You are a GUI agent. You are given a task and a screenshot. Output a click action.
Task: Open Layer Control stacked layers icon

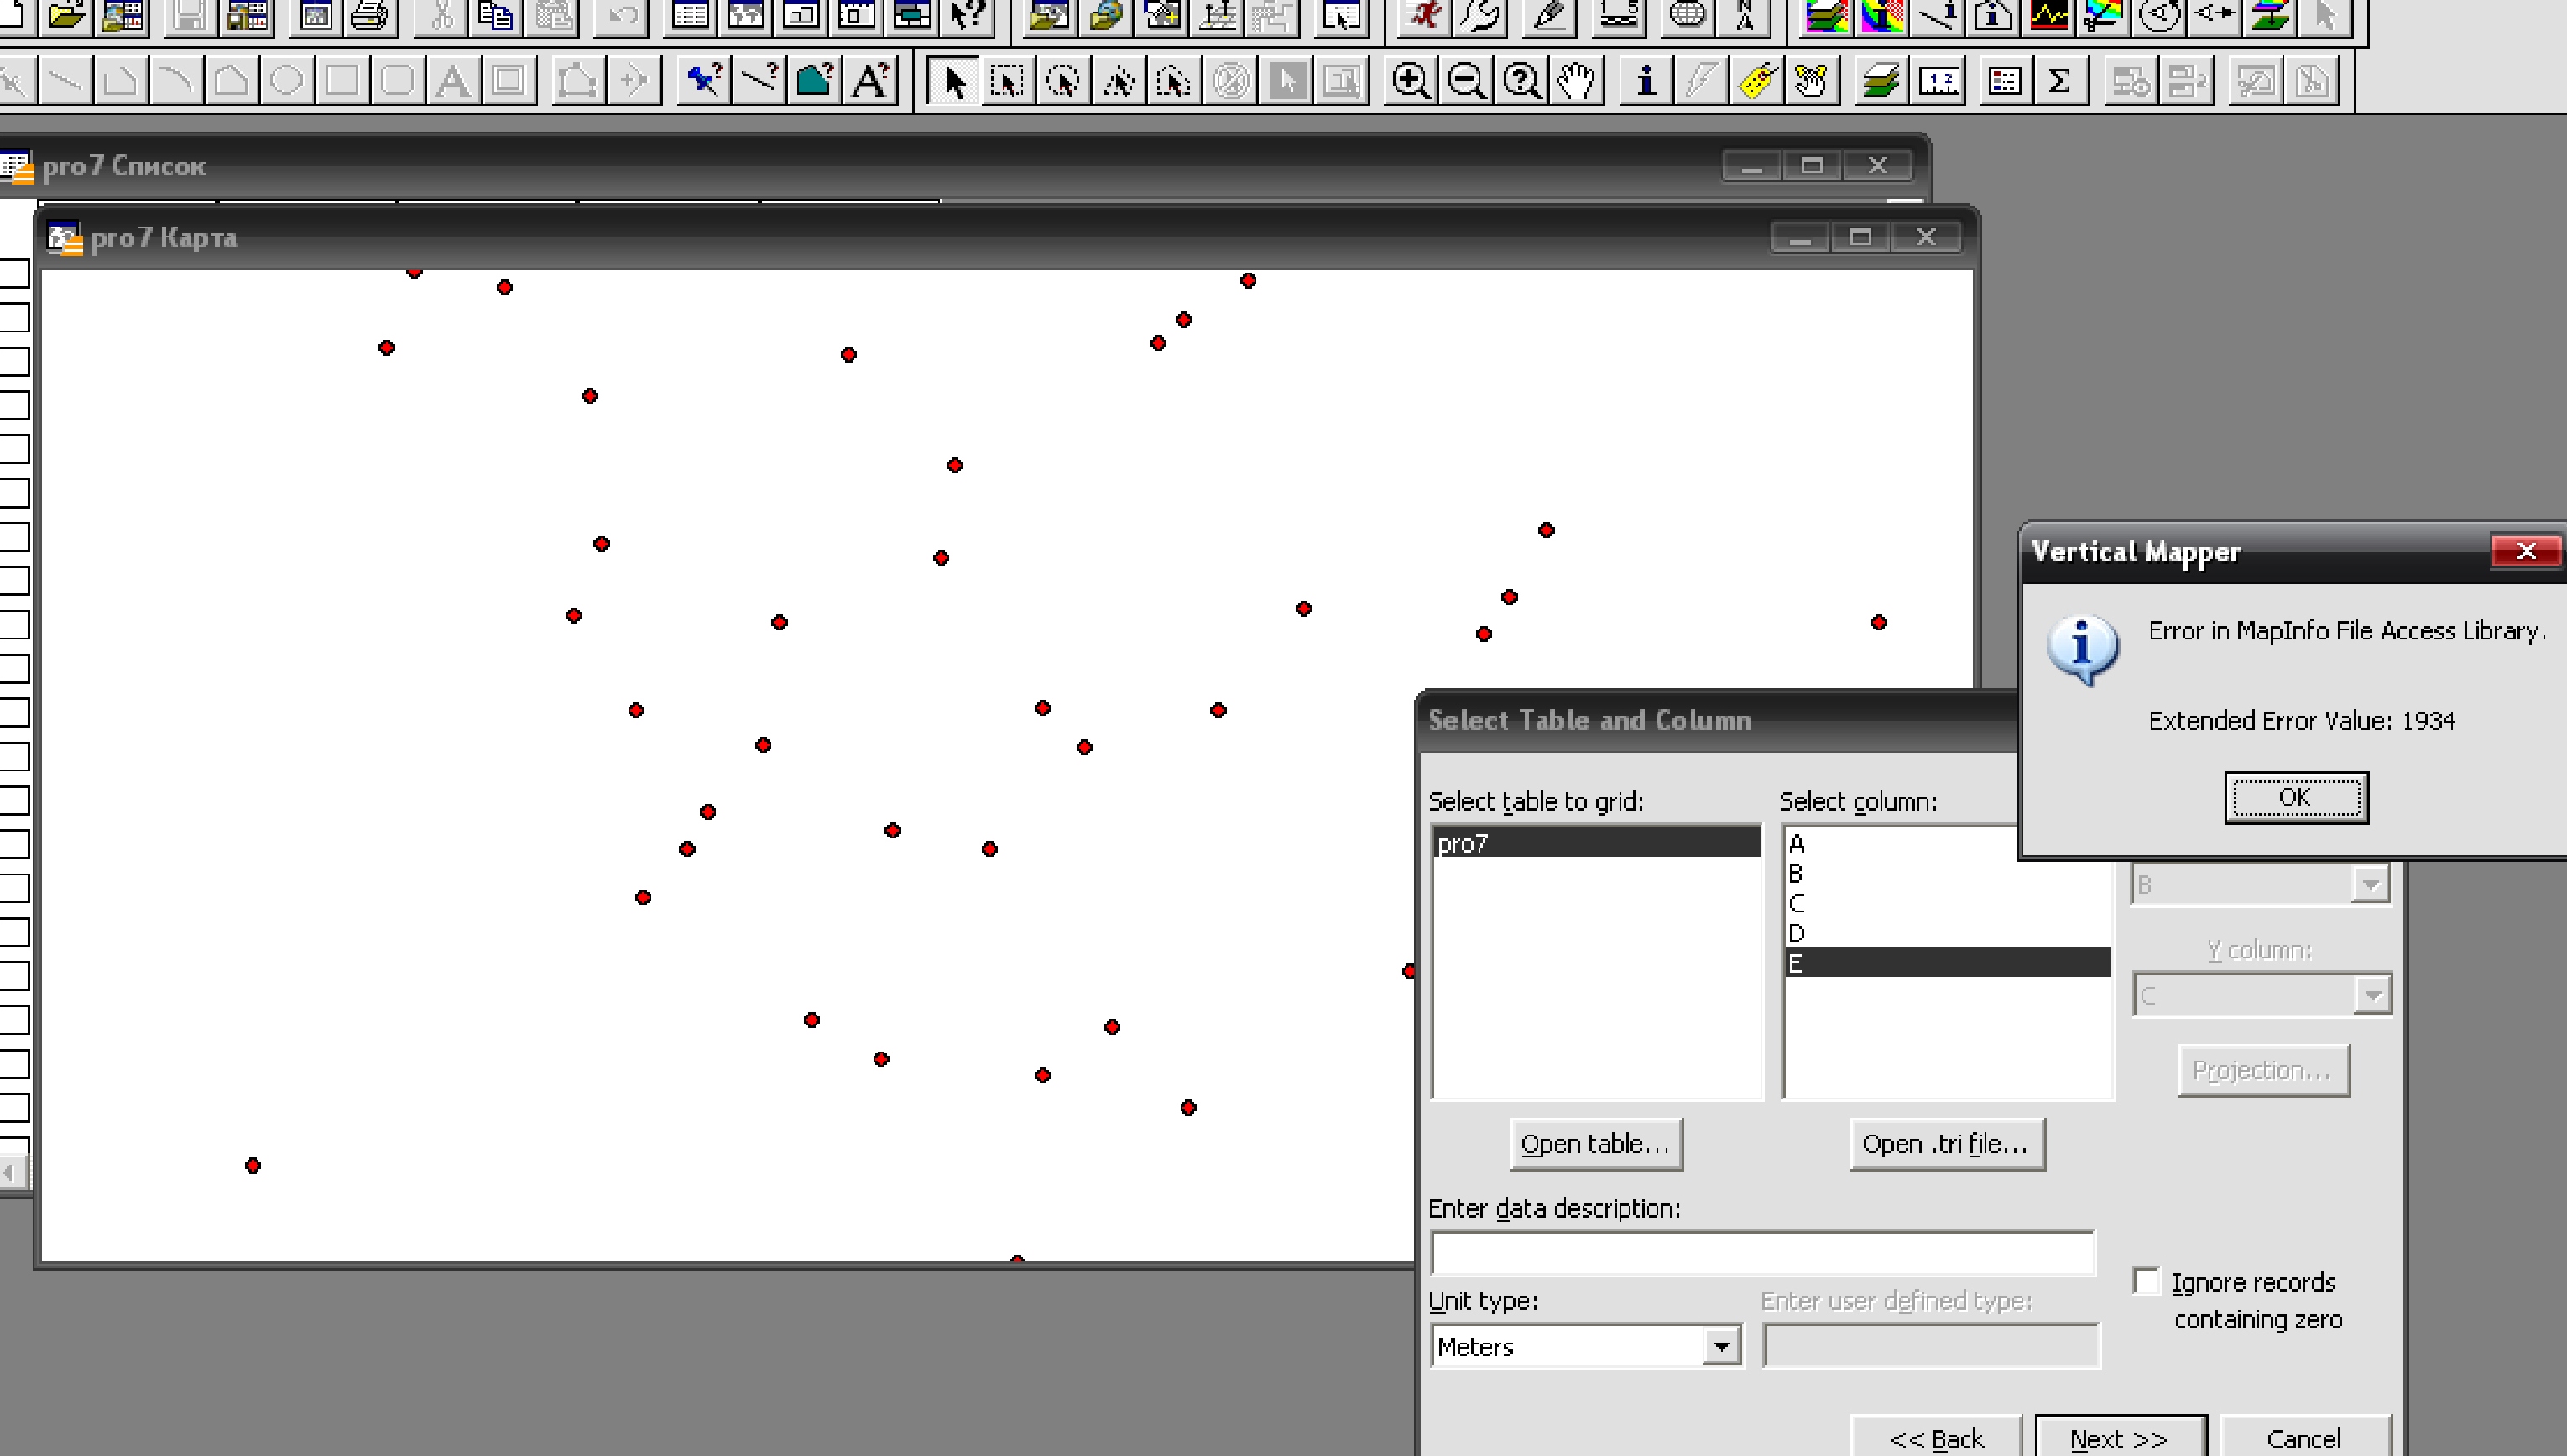click(x=1880, y=81)
